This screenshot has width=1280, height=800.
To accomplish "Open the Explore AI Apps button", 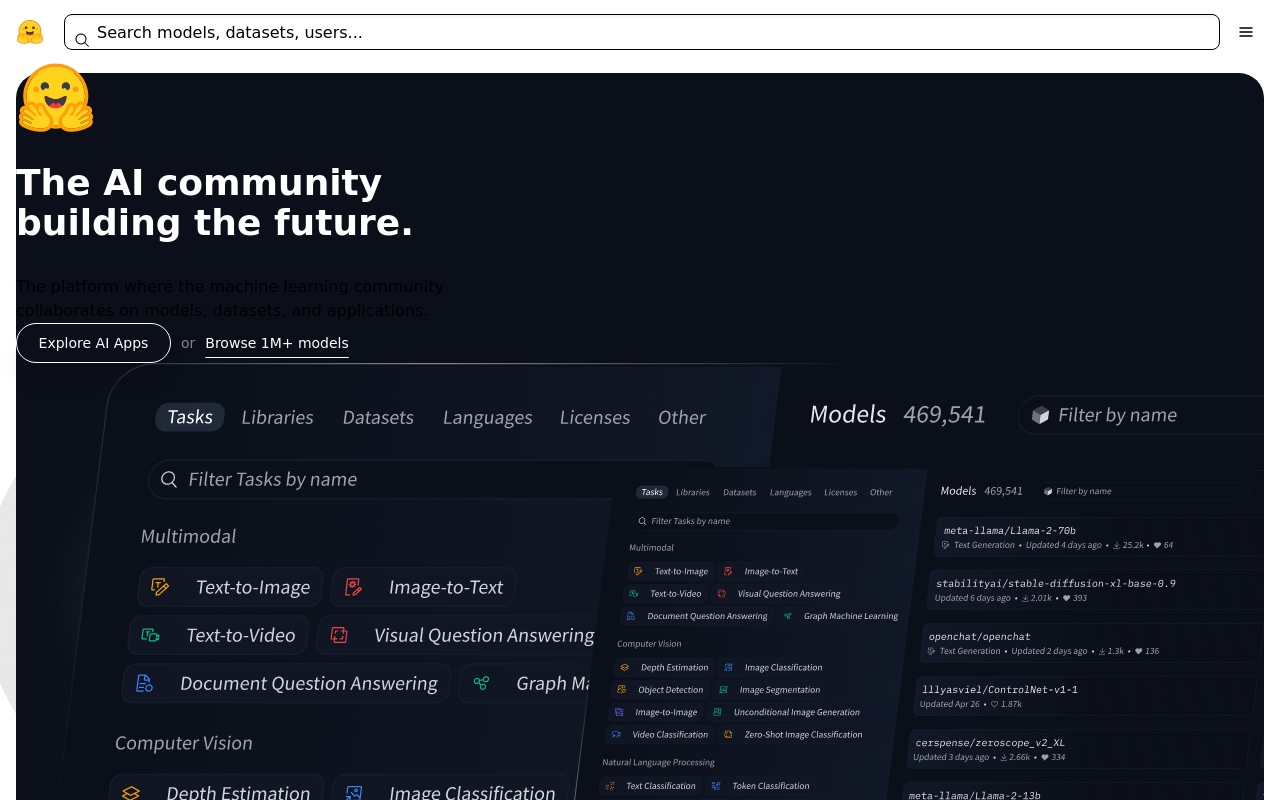I will click(93, 343).
